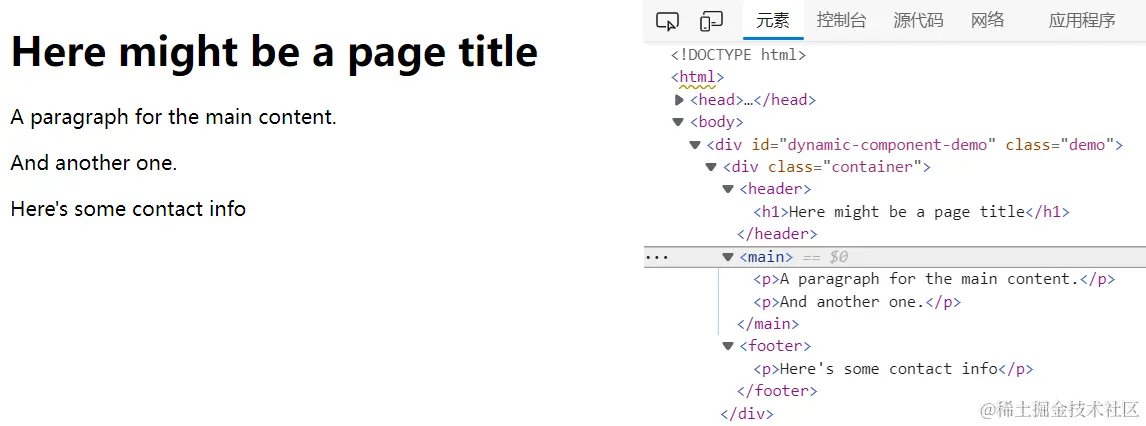The height and width of the screenshot is (426, 1146).
Task: Select the contact info p node in footer
Action: pyautogui.click(x=893, y=369)
